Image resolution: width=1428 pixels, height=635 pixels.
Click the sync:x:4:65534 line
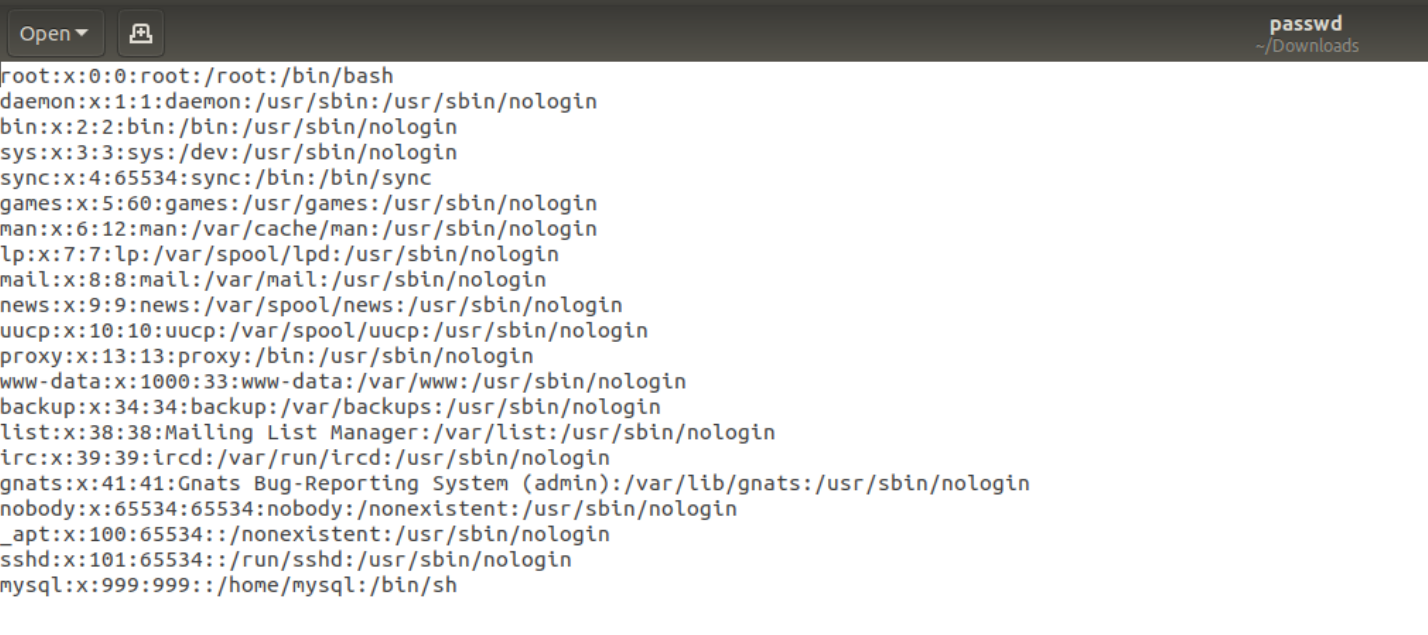(x=216, y=178)
